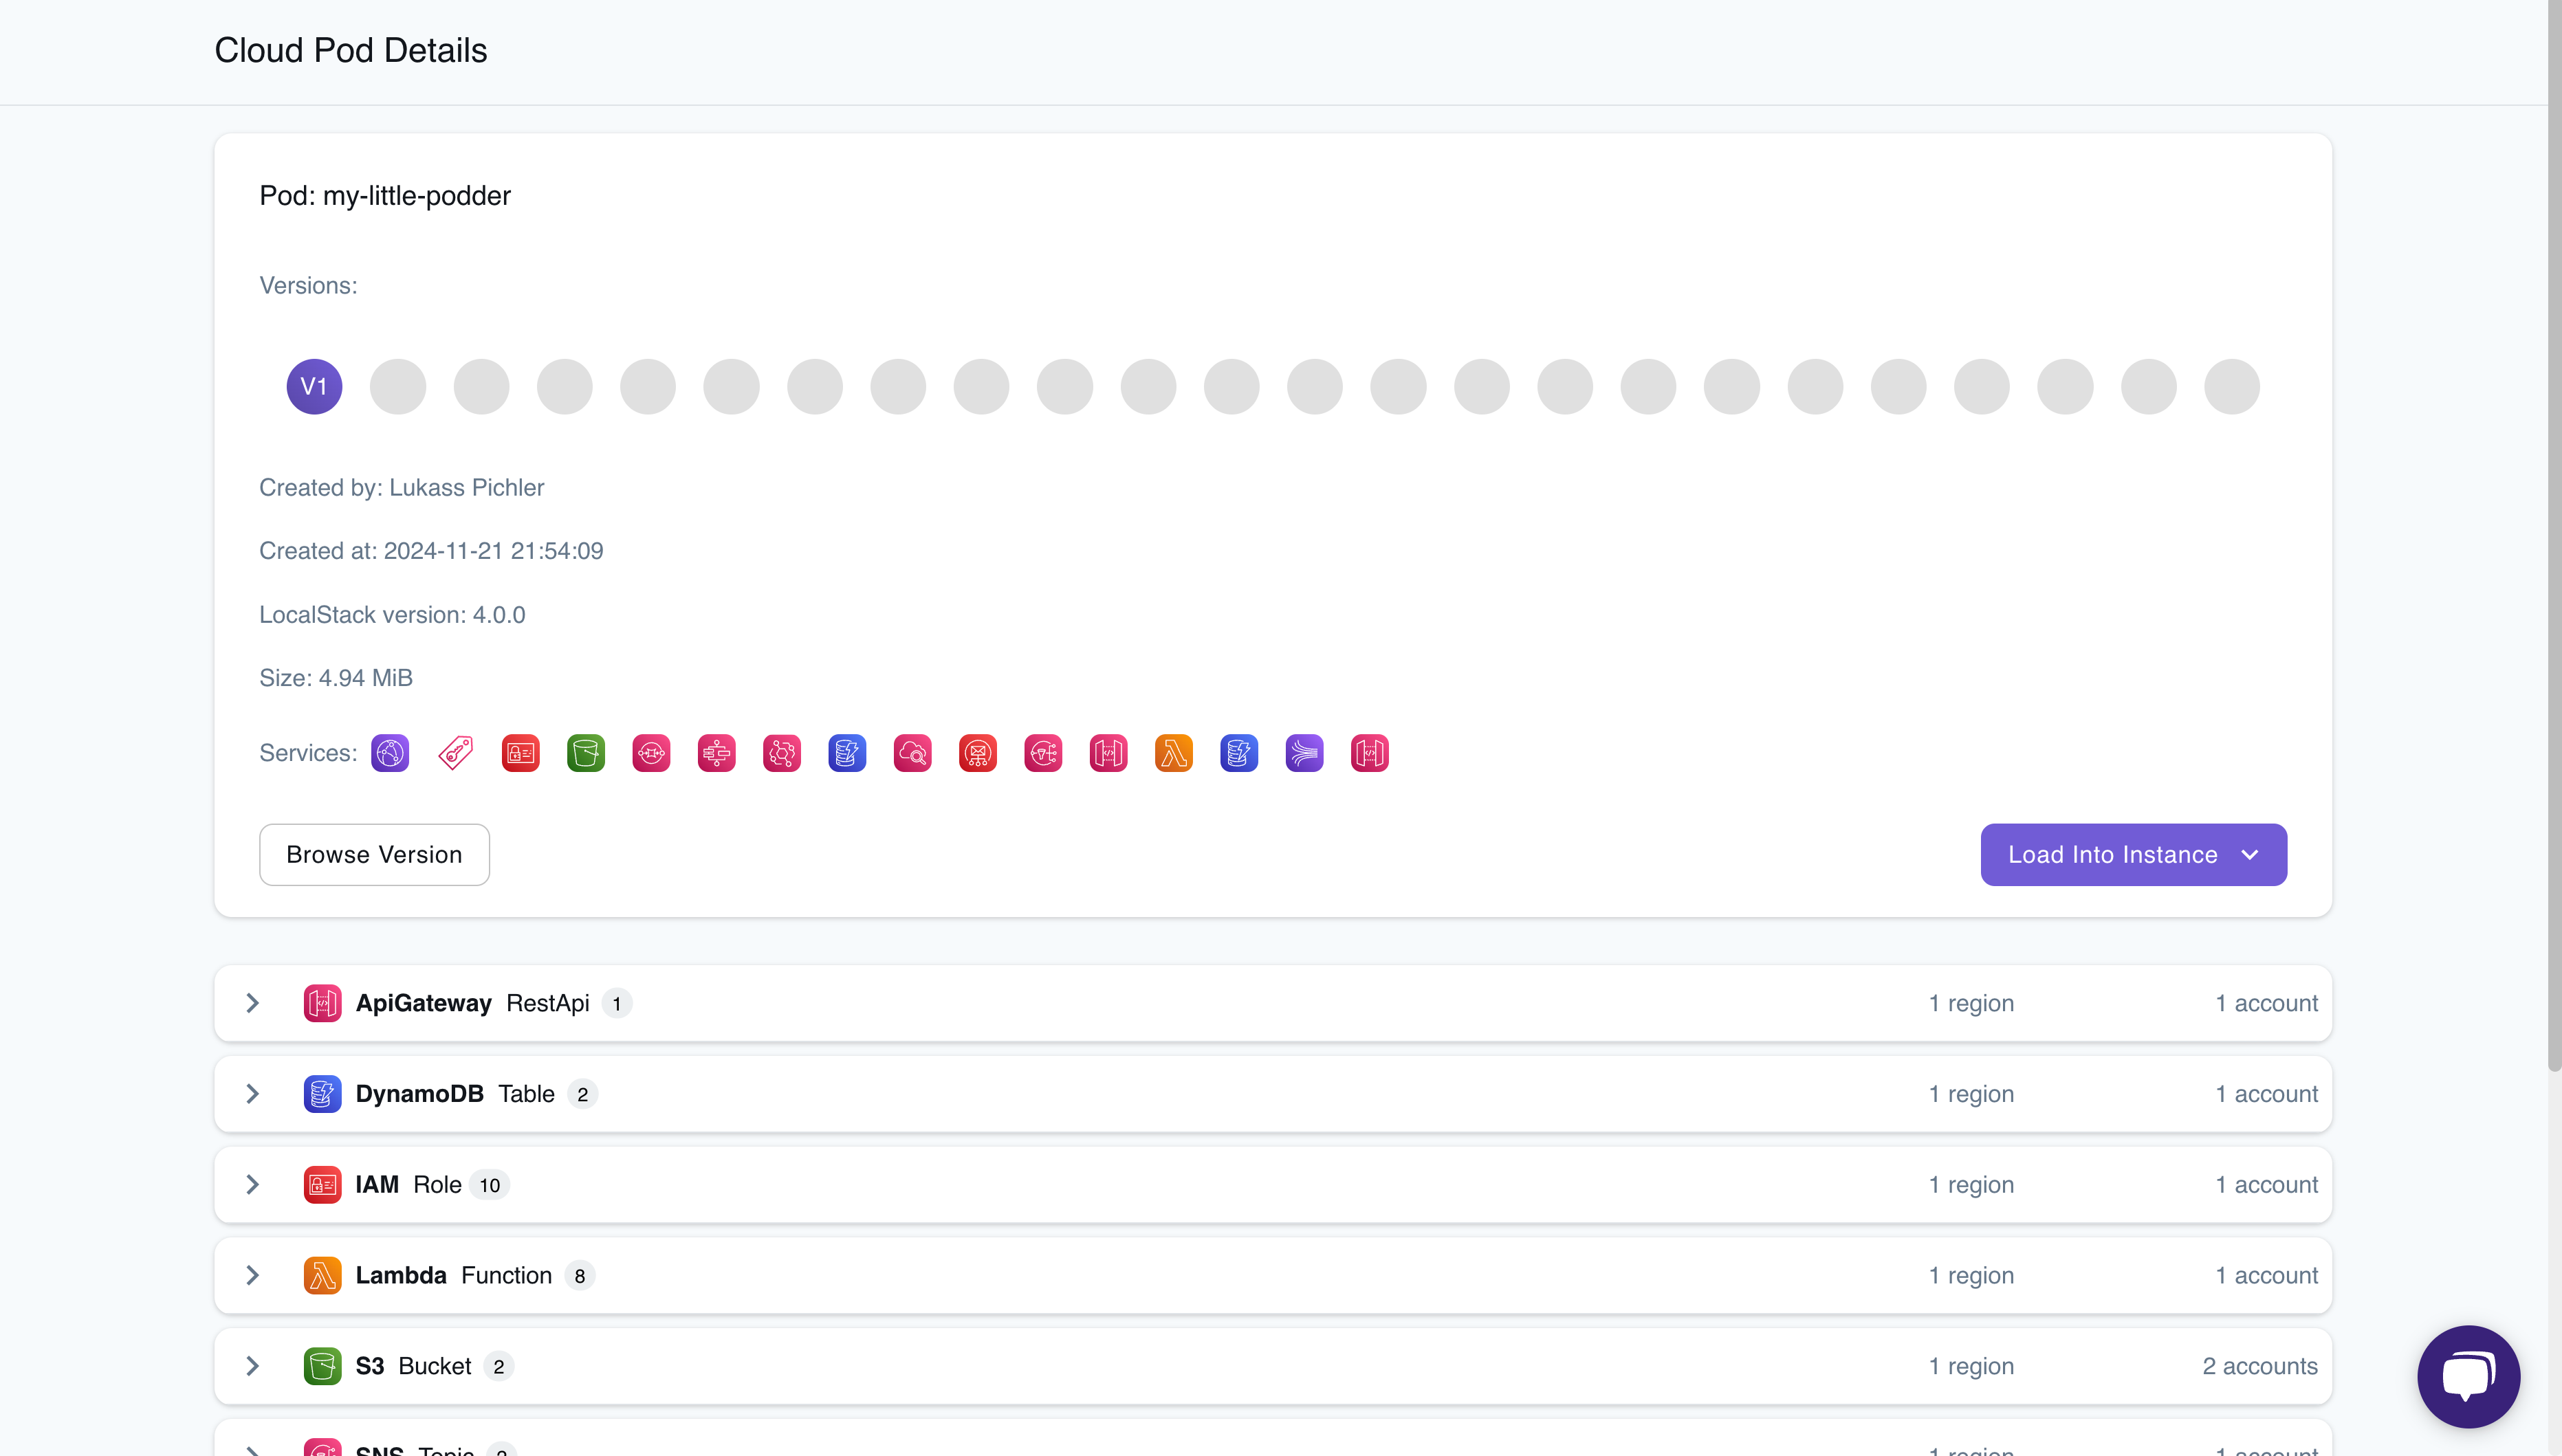Open the Load Into Instance dropdown
The height and width of the screenshot is (1456, 2562).
coord(2133,855)
